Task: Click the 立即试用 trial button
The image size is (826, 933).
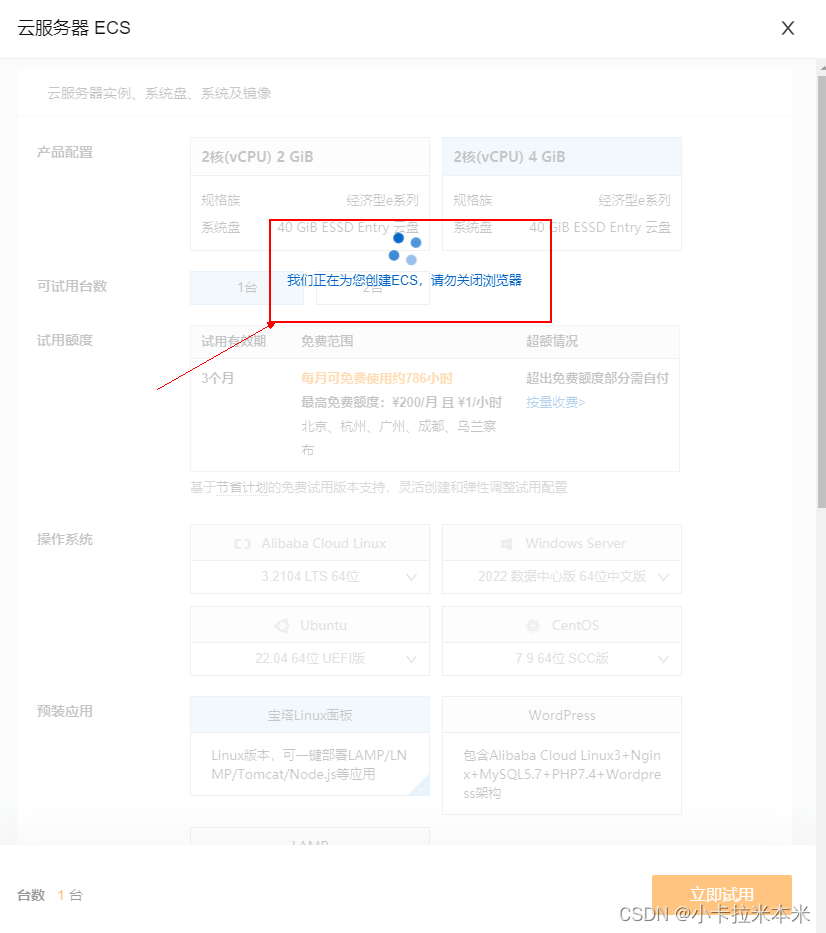Action: click(720, 895)
